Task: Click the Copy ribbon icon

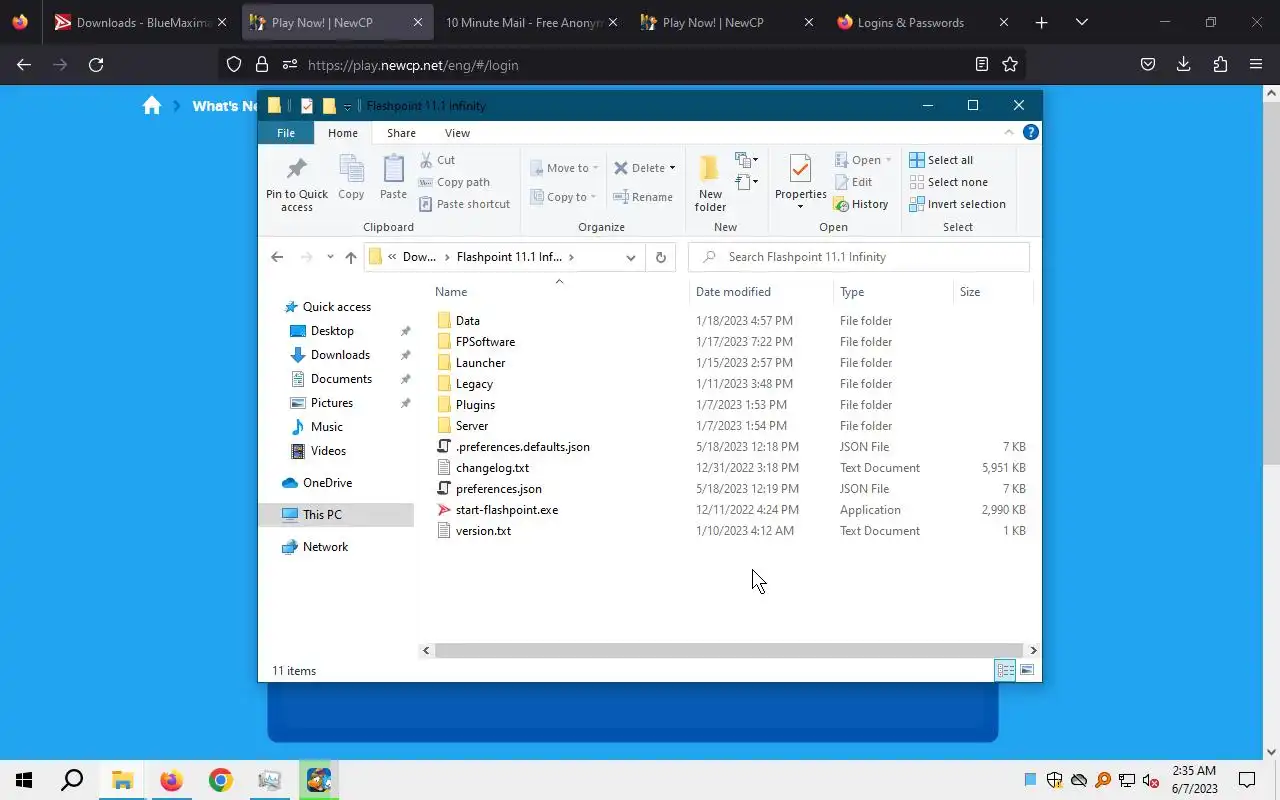Action: 351,178
